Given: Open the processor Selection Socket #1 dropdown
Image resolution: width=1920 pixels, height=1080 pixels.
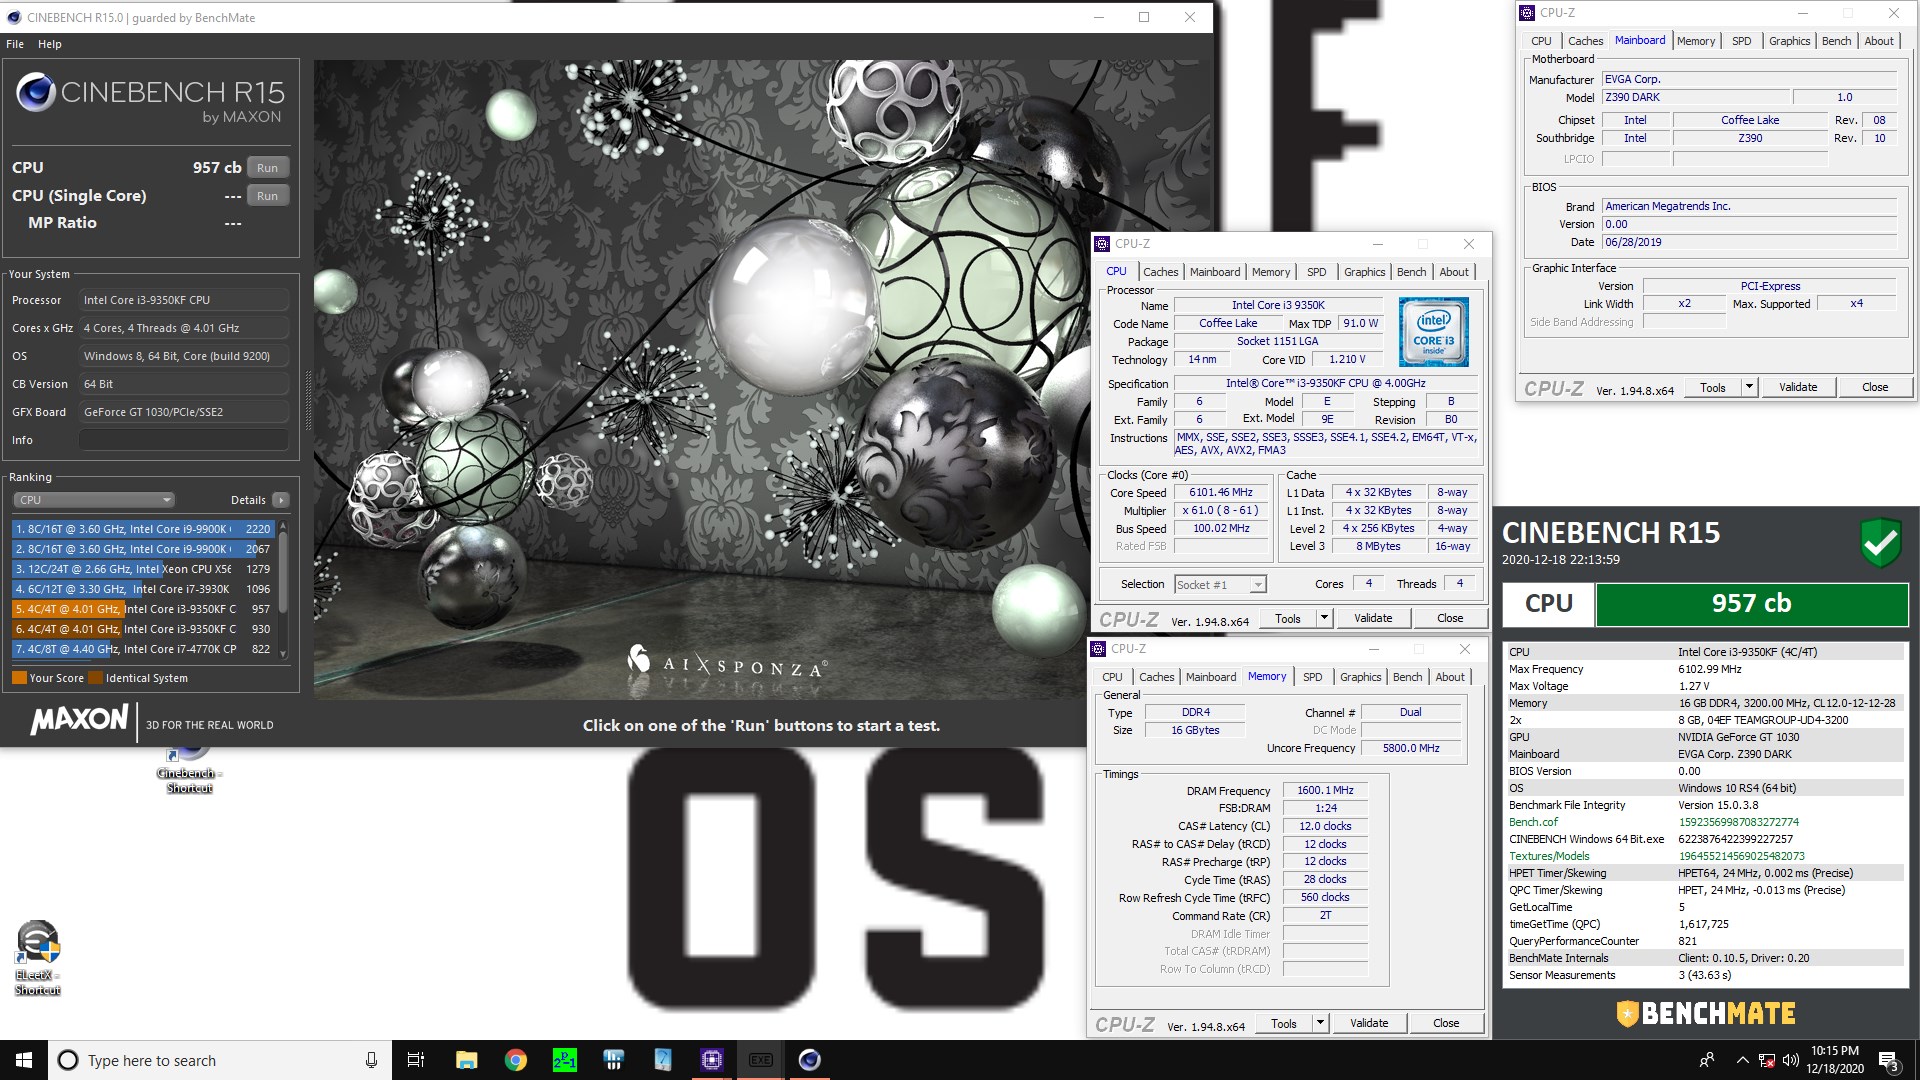Looking at the screenshot, I should [1220, 584].
